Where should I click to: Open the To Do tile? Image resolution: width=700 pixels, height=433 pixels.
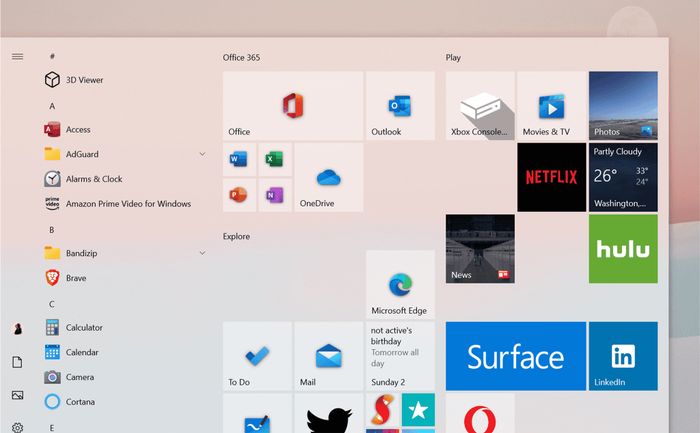(x=257, y=356)
